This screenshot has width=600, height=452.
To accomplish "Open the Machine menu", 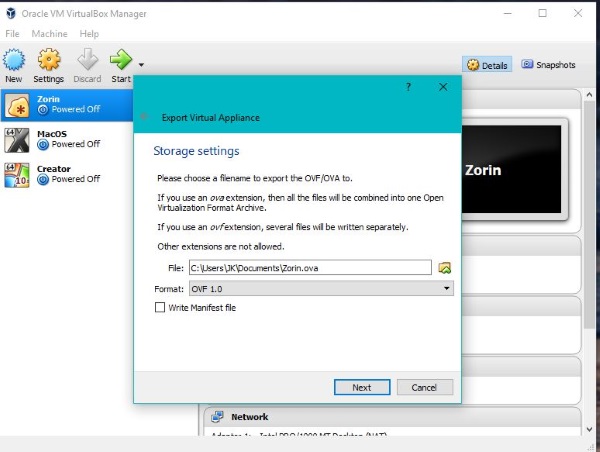I will [x=49, y=34].
